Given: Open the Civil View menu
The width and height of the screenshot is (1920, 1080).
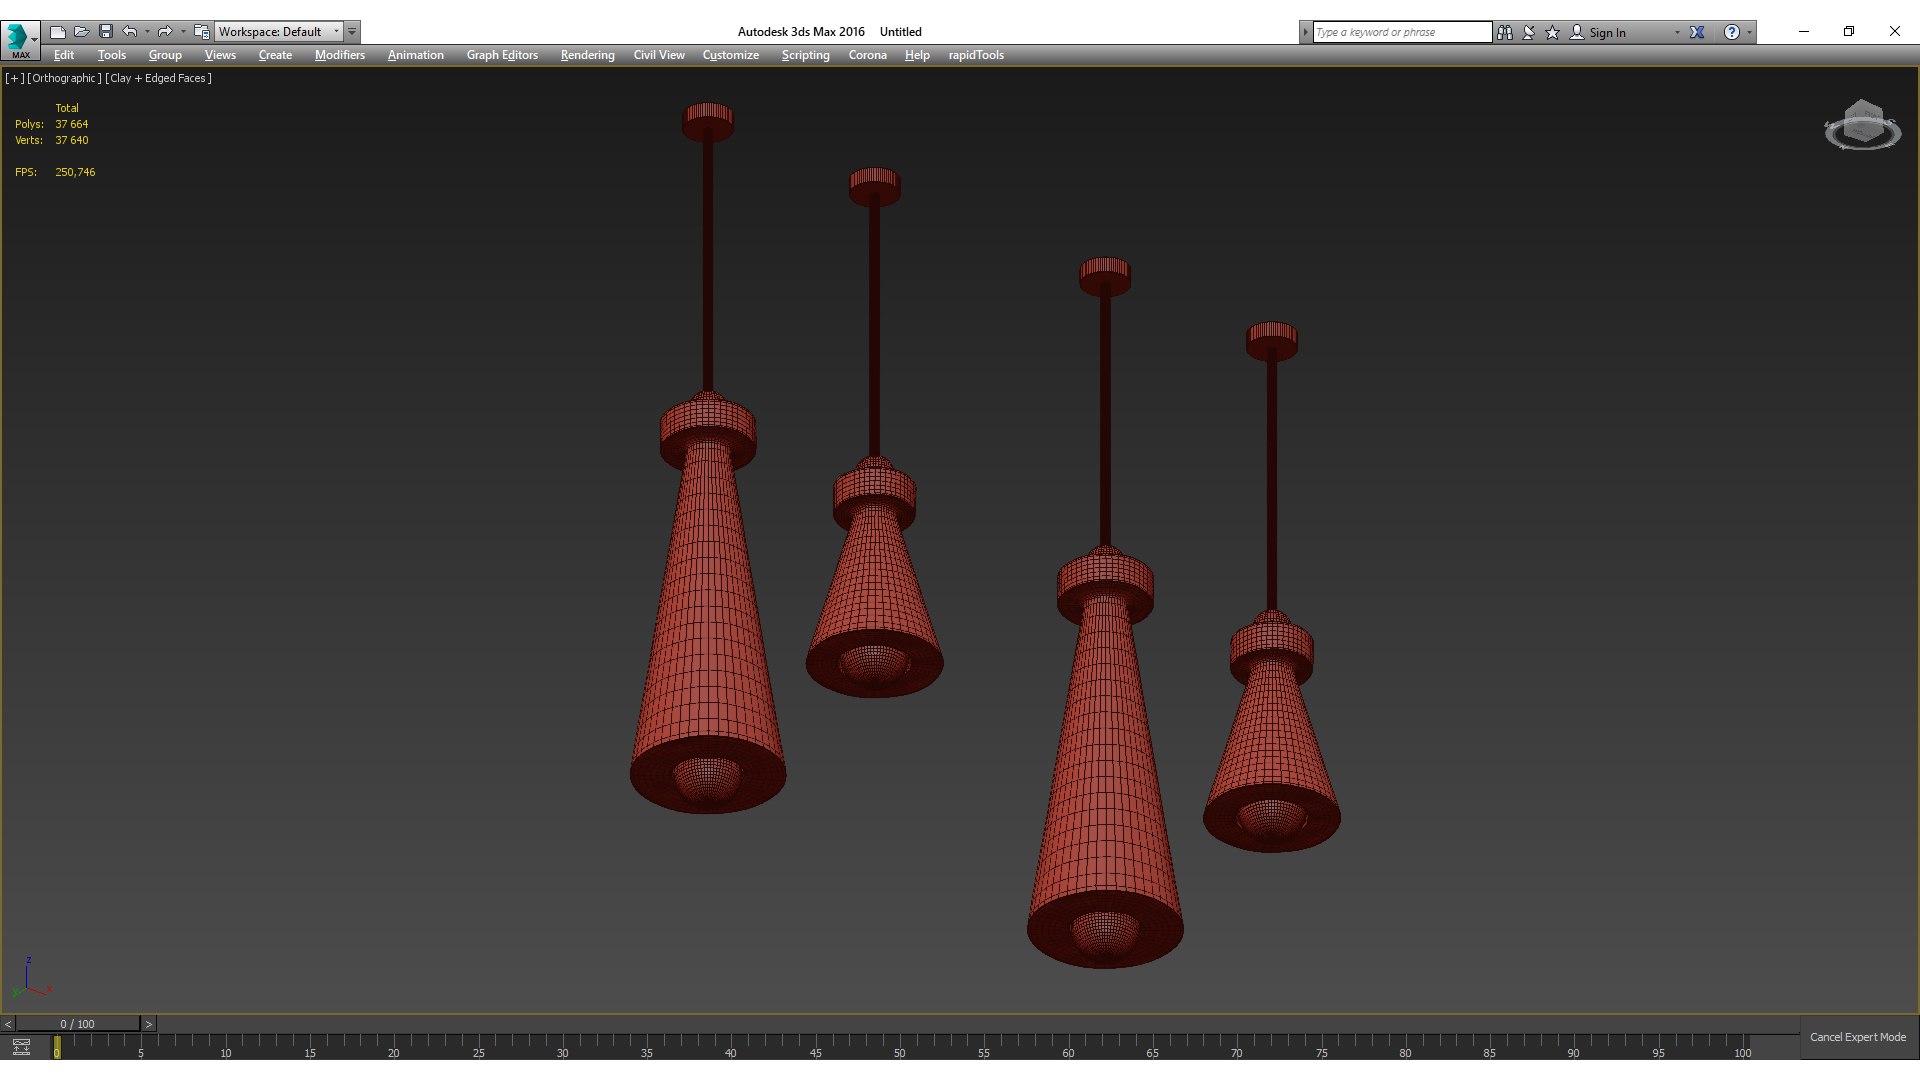Looking at the screenshot, I should (x=659, y=55).
